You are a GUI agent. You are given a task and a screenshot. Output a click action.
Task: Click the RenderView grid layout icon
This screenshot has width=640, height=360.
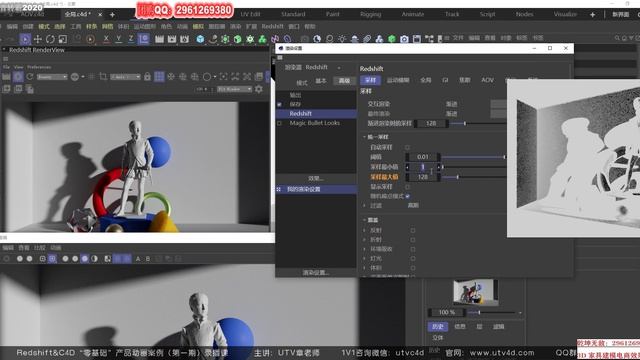click(159, 77)
